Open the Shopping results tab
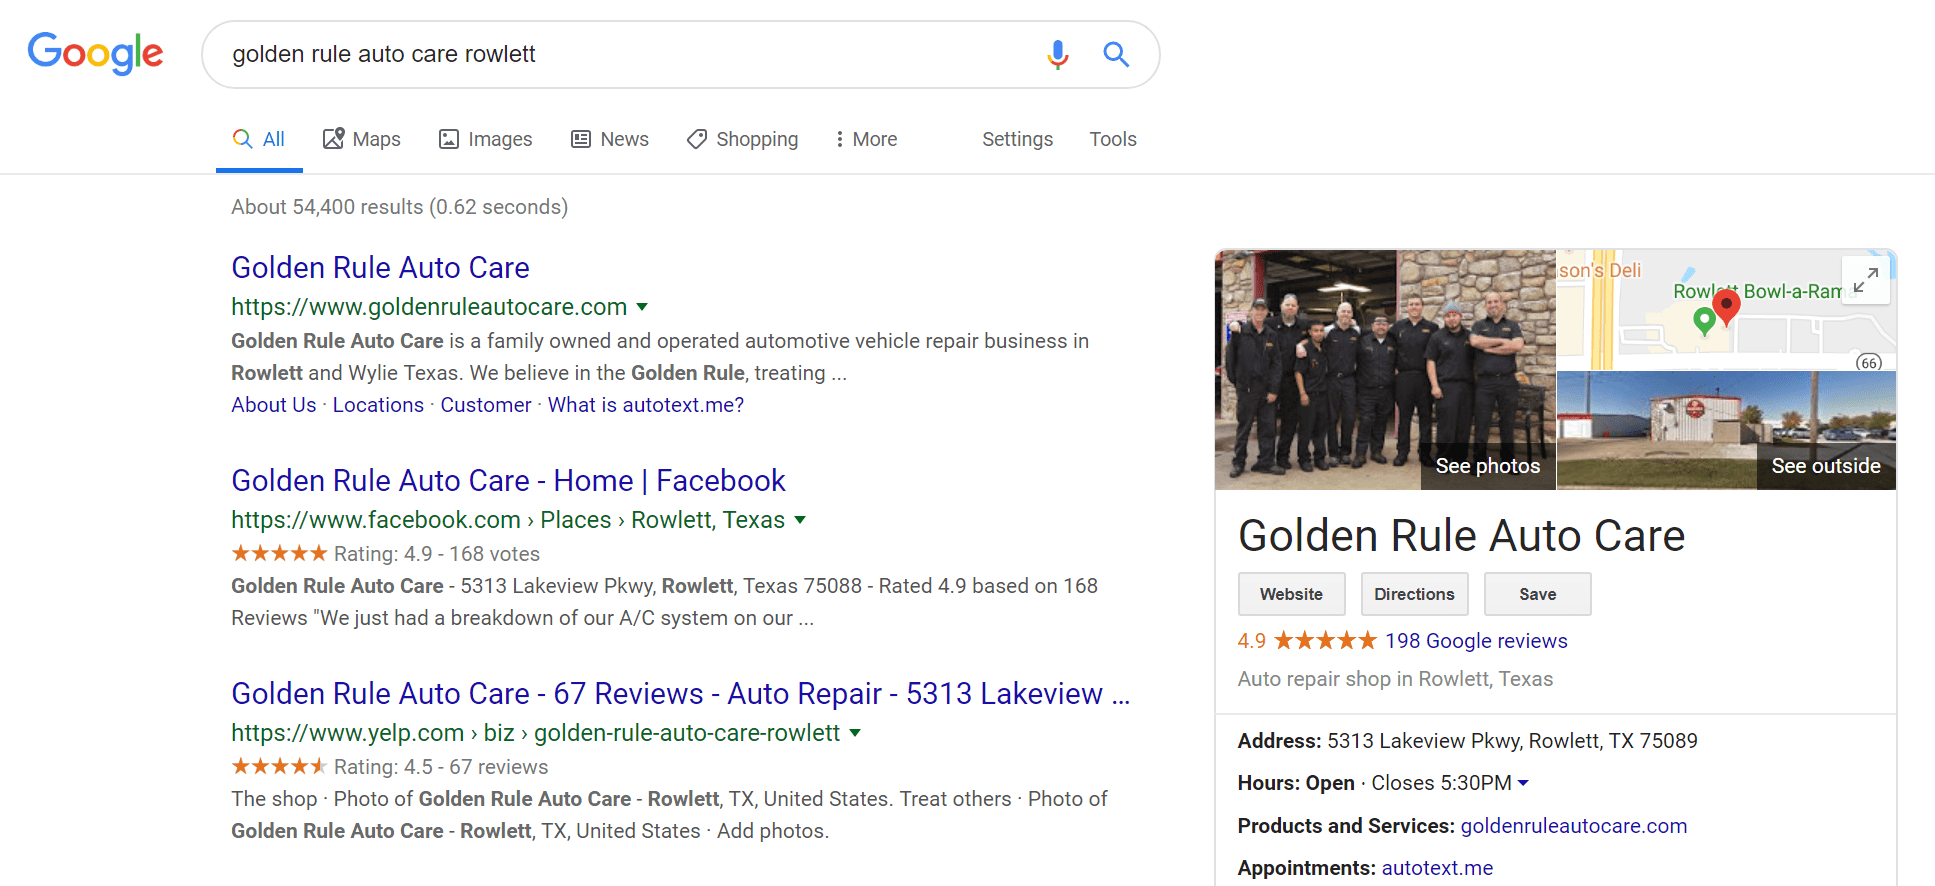 pos(742,139)
